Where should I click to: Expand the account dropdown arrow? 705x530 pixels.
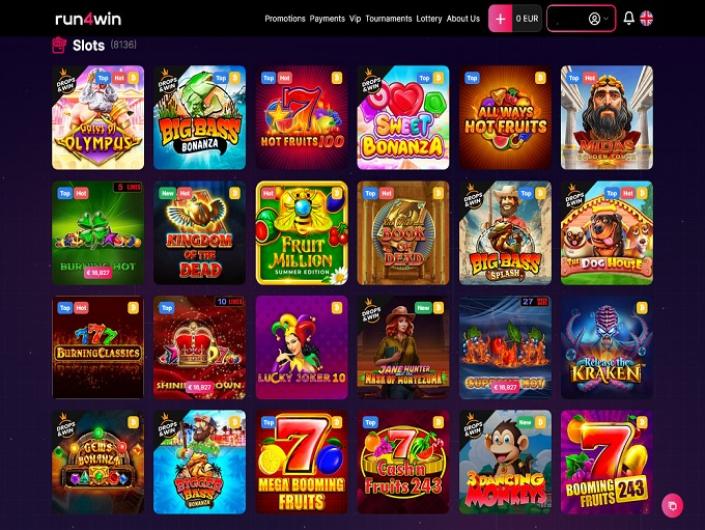click(x=606, y=19)
